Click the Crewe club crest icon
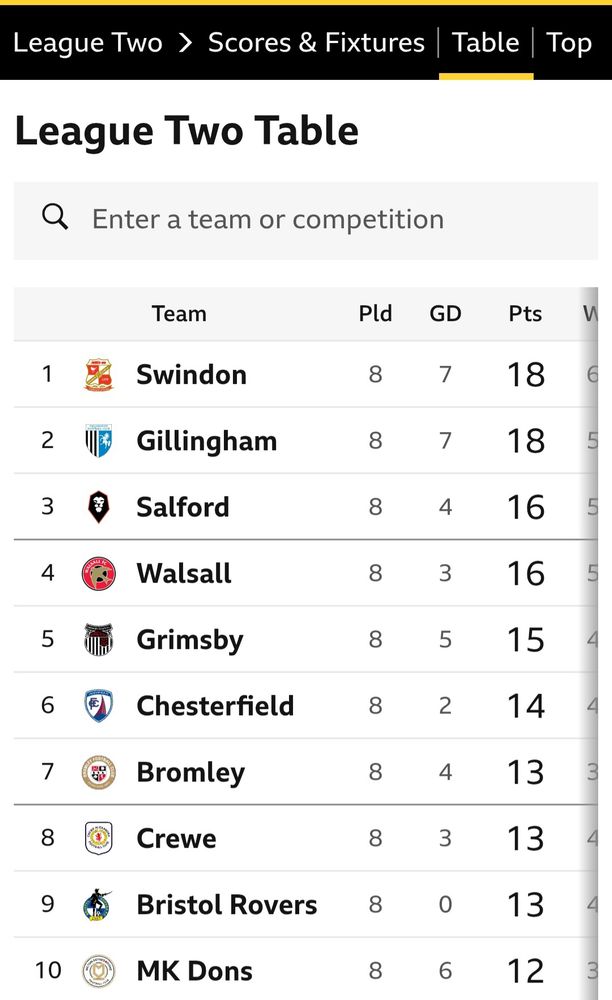612x1000 pixels. pos(99,838)
